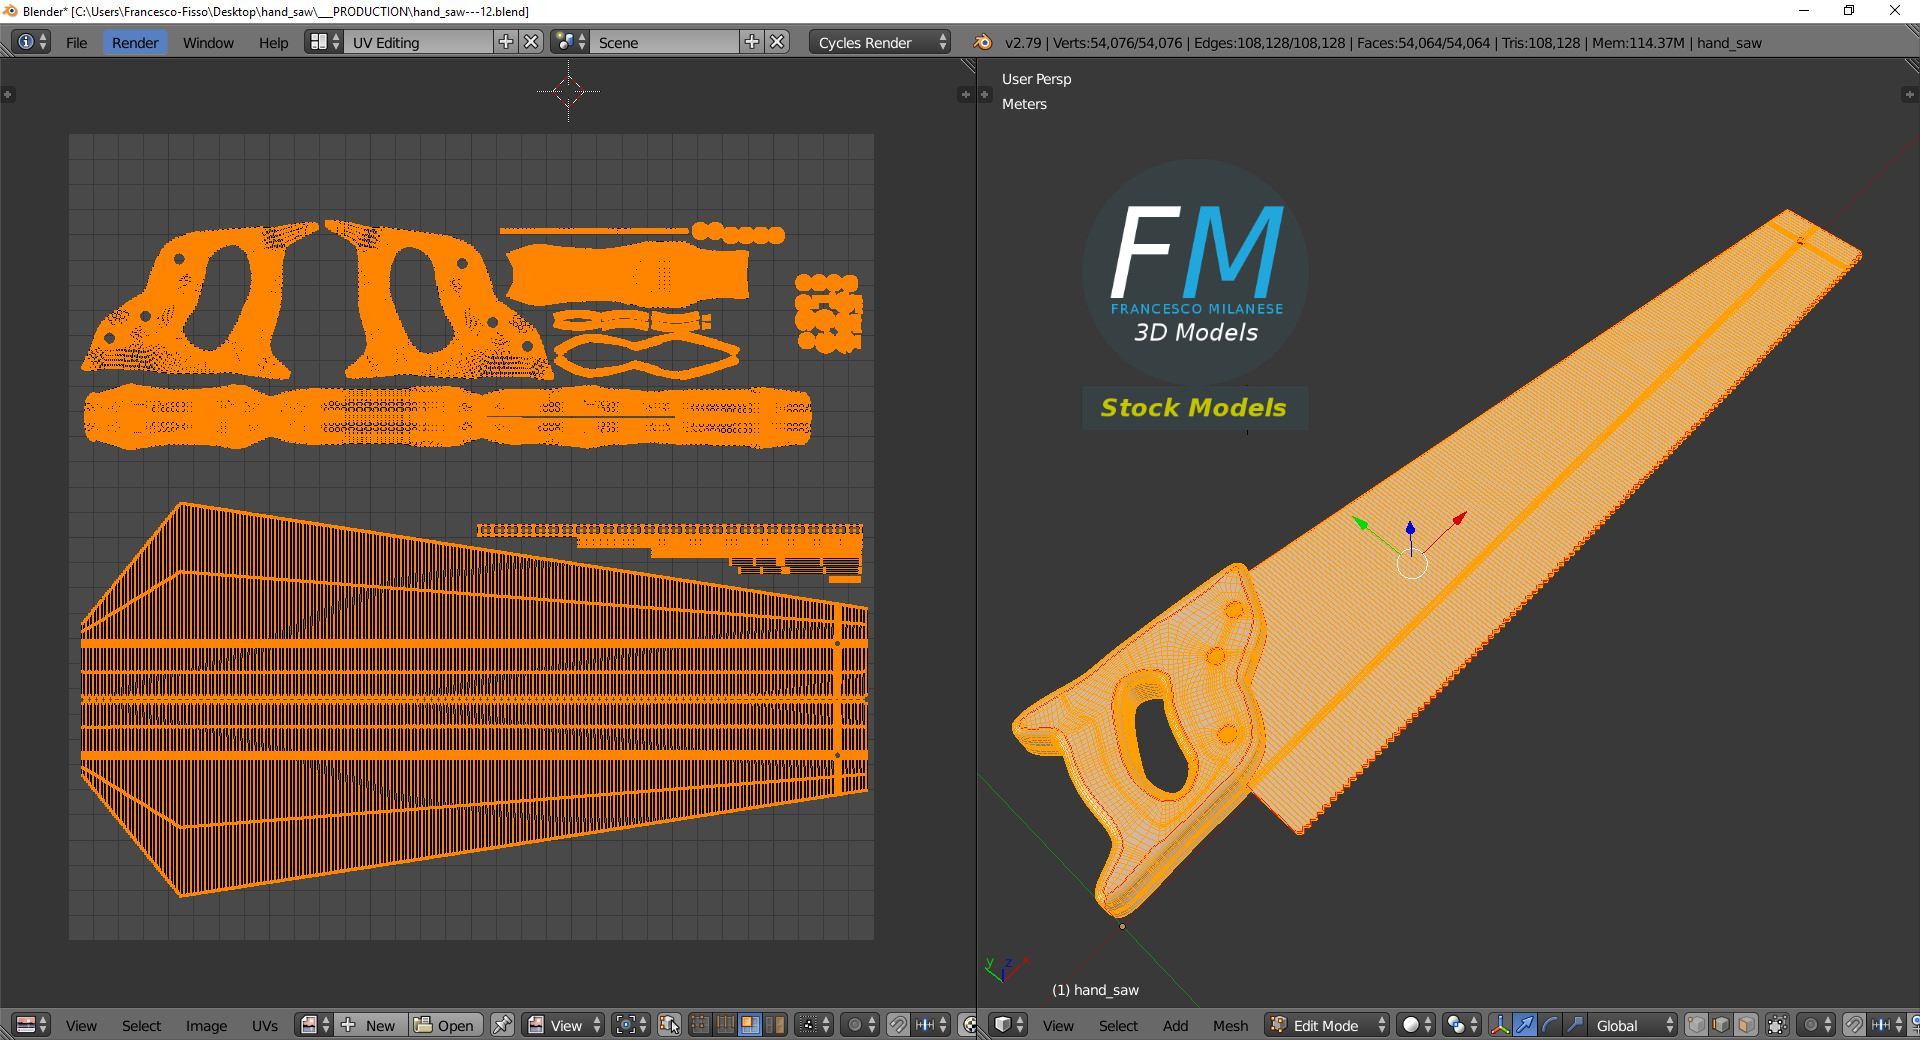Open the Render menu
The image size is (1920, 1040).
(x=135, y=42)
